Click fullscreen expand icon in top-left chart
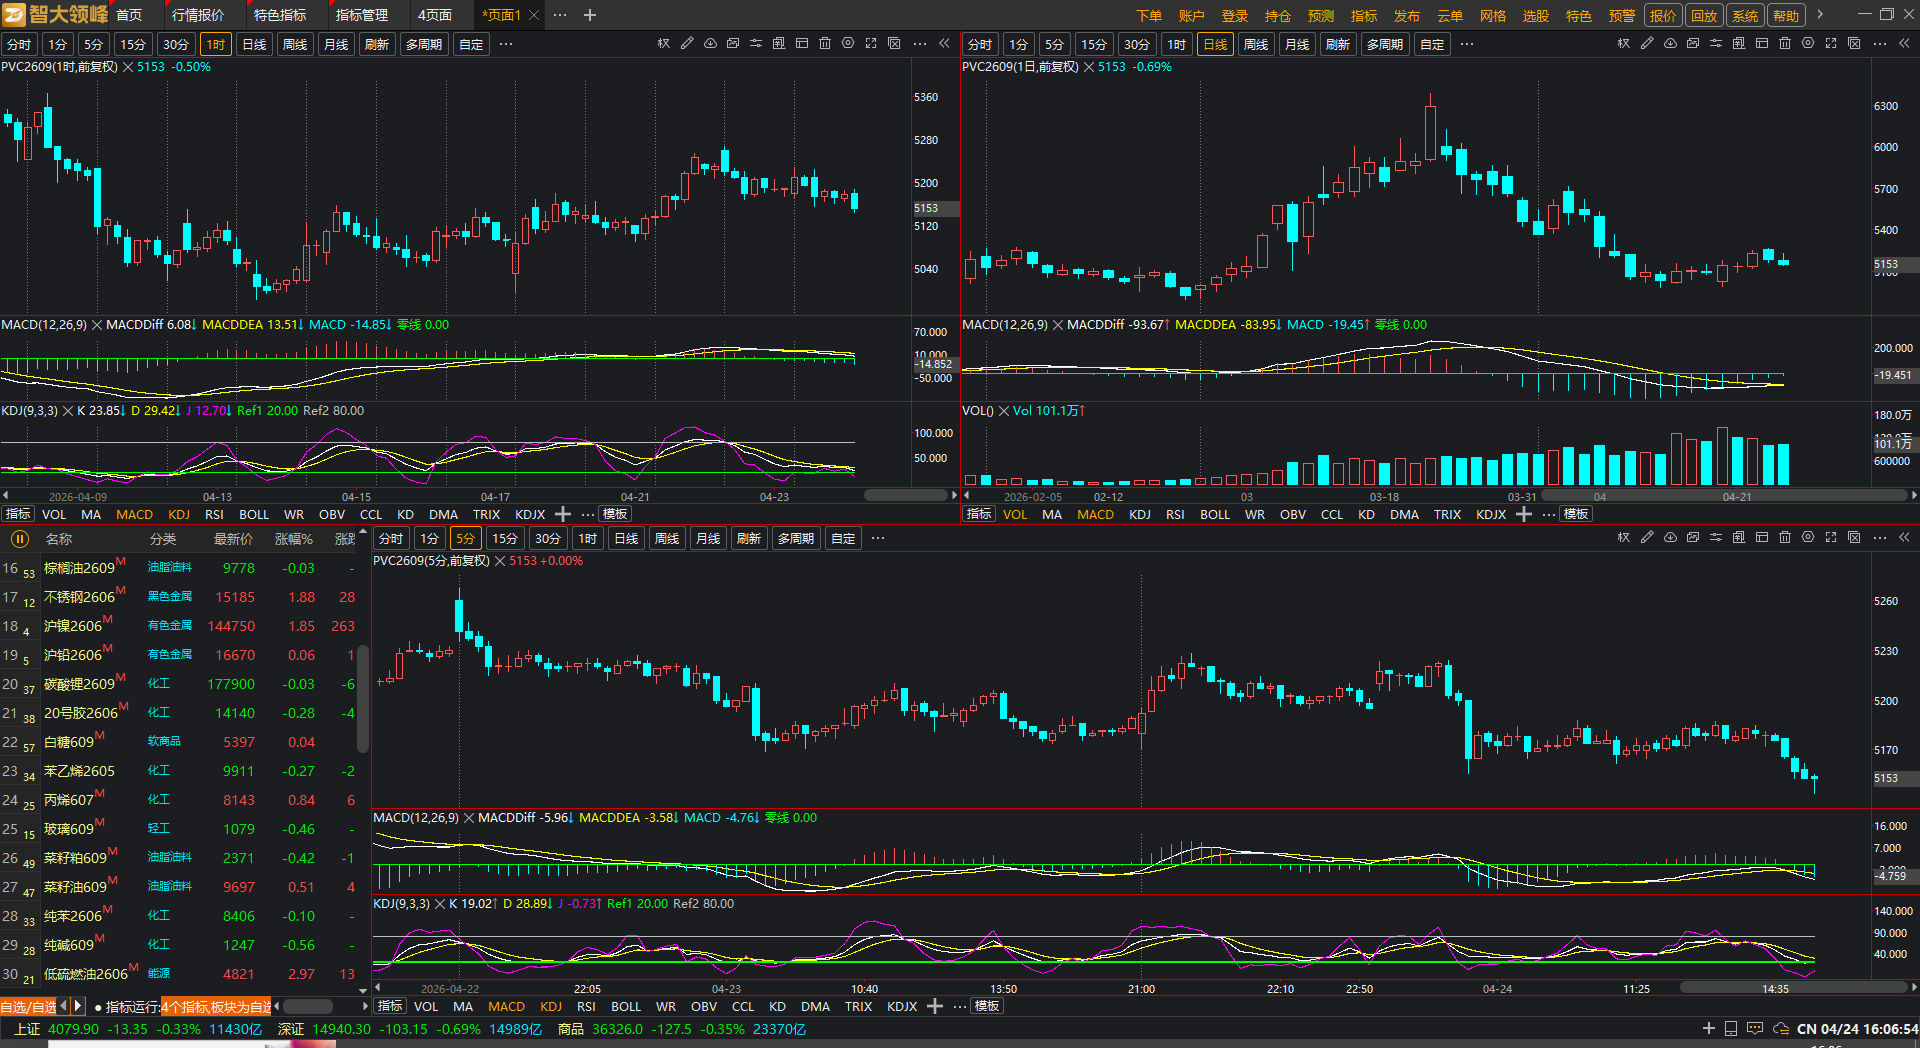The width and height of the screenshot is (1920, 1048). coord(871,44)
